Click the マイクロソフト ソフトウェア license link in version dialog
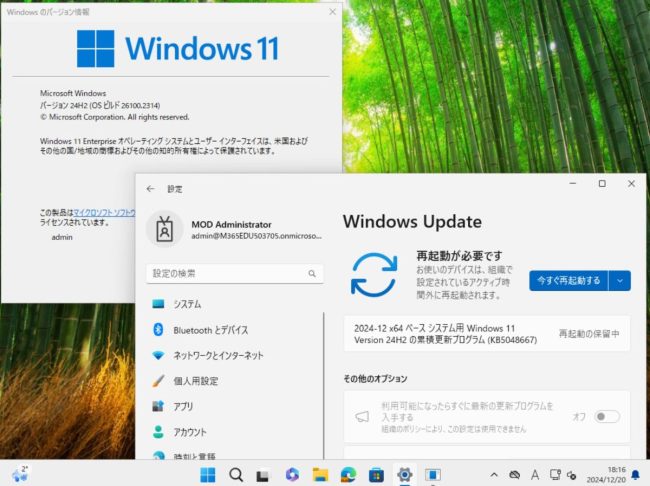Image resolution: width=650 pixels, height=486 pixels. coord(104,213)
